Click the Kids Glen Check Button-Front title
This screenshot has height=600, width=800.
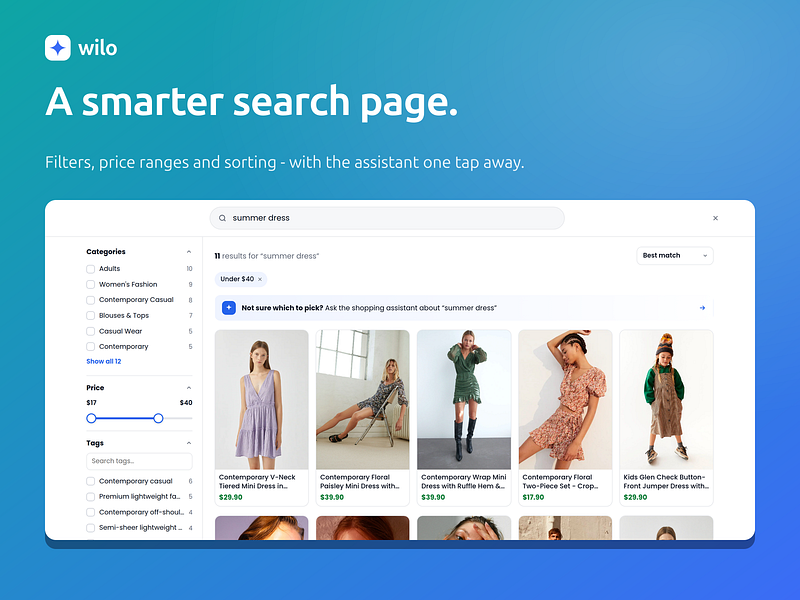(666, 482)
